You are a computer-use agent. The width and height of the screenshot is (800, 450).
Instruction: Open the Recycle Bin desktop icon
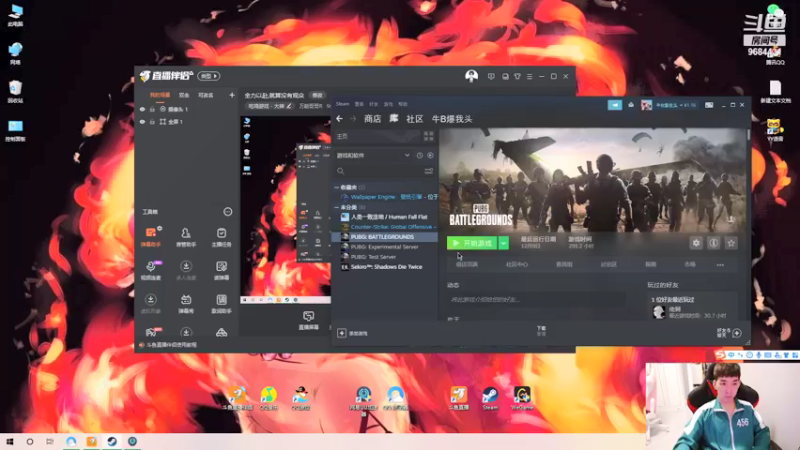(x=15, y=92)
